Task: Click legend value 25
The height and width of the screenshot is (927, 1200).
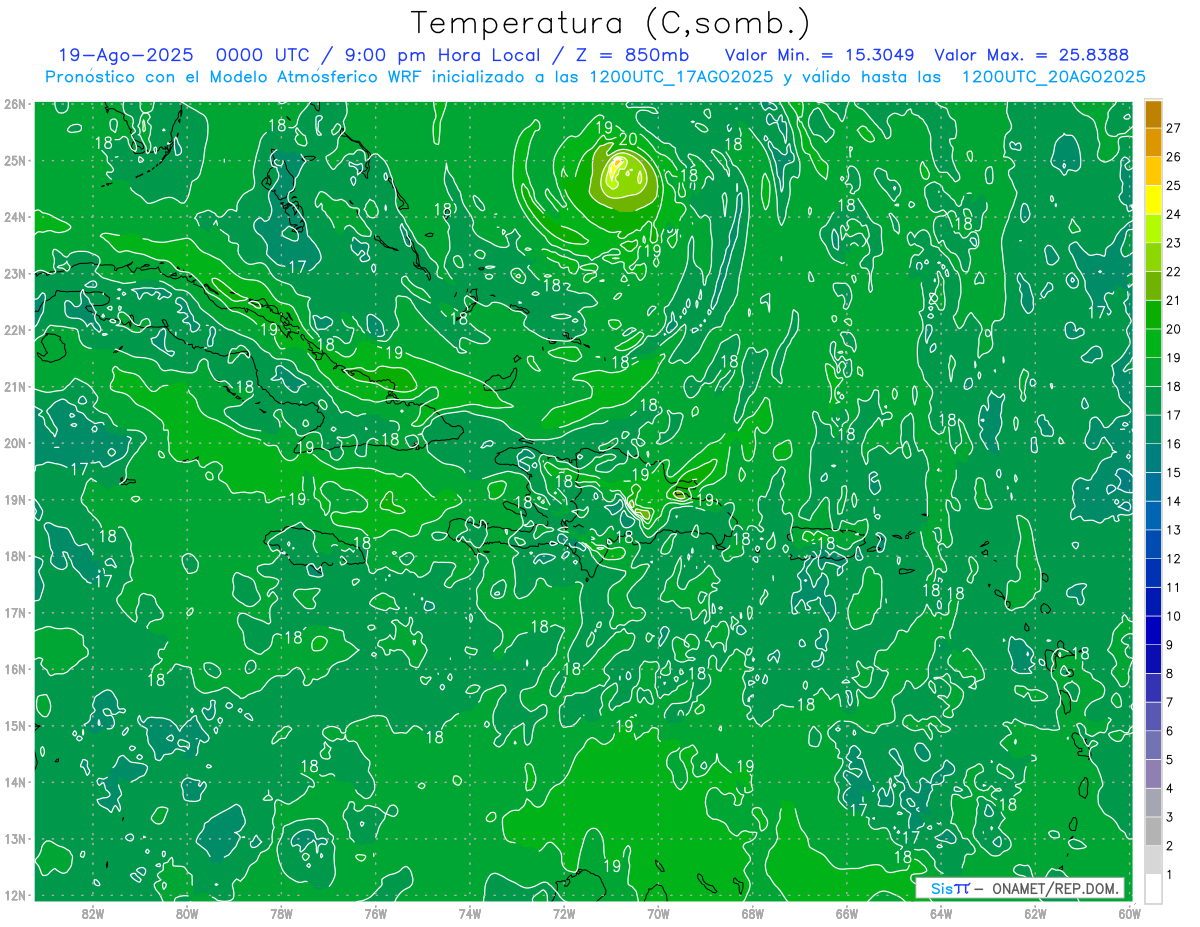Action: pyautogui.click(x=1174, y=186)
